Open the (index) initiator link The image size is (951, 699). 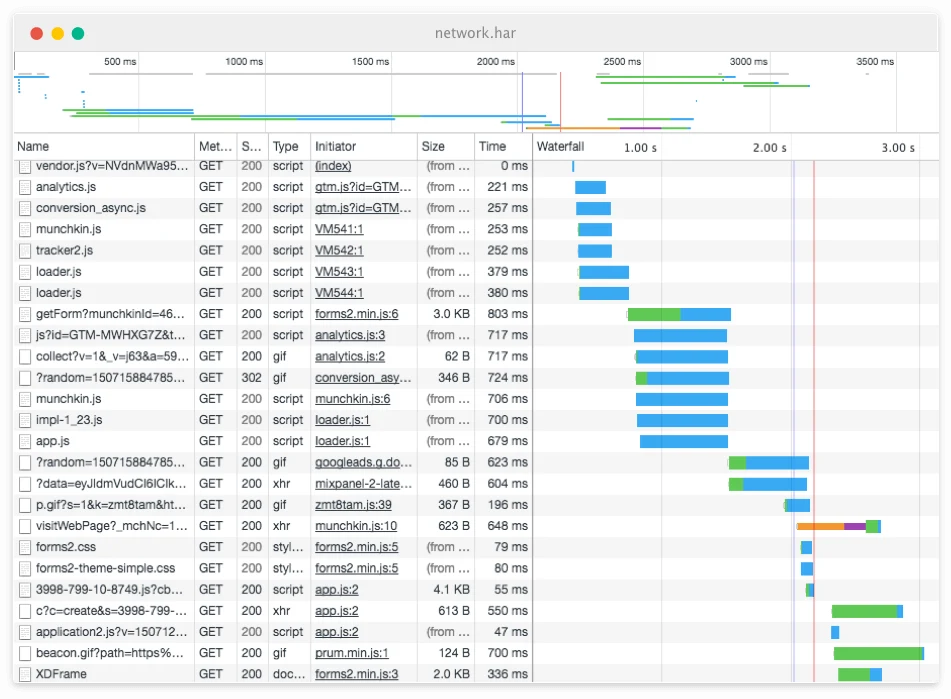(x=333, y=166)
